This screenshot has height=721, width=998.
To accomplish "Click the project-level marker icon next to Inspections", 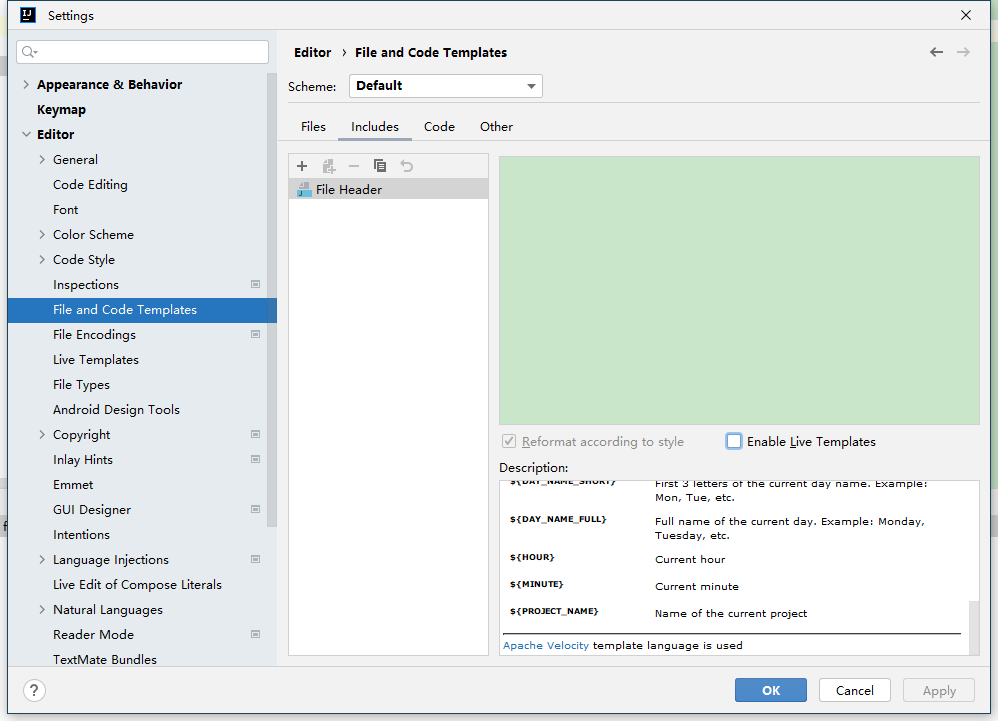I will tap(255, 284).
